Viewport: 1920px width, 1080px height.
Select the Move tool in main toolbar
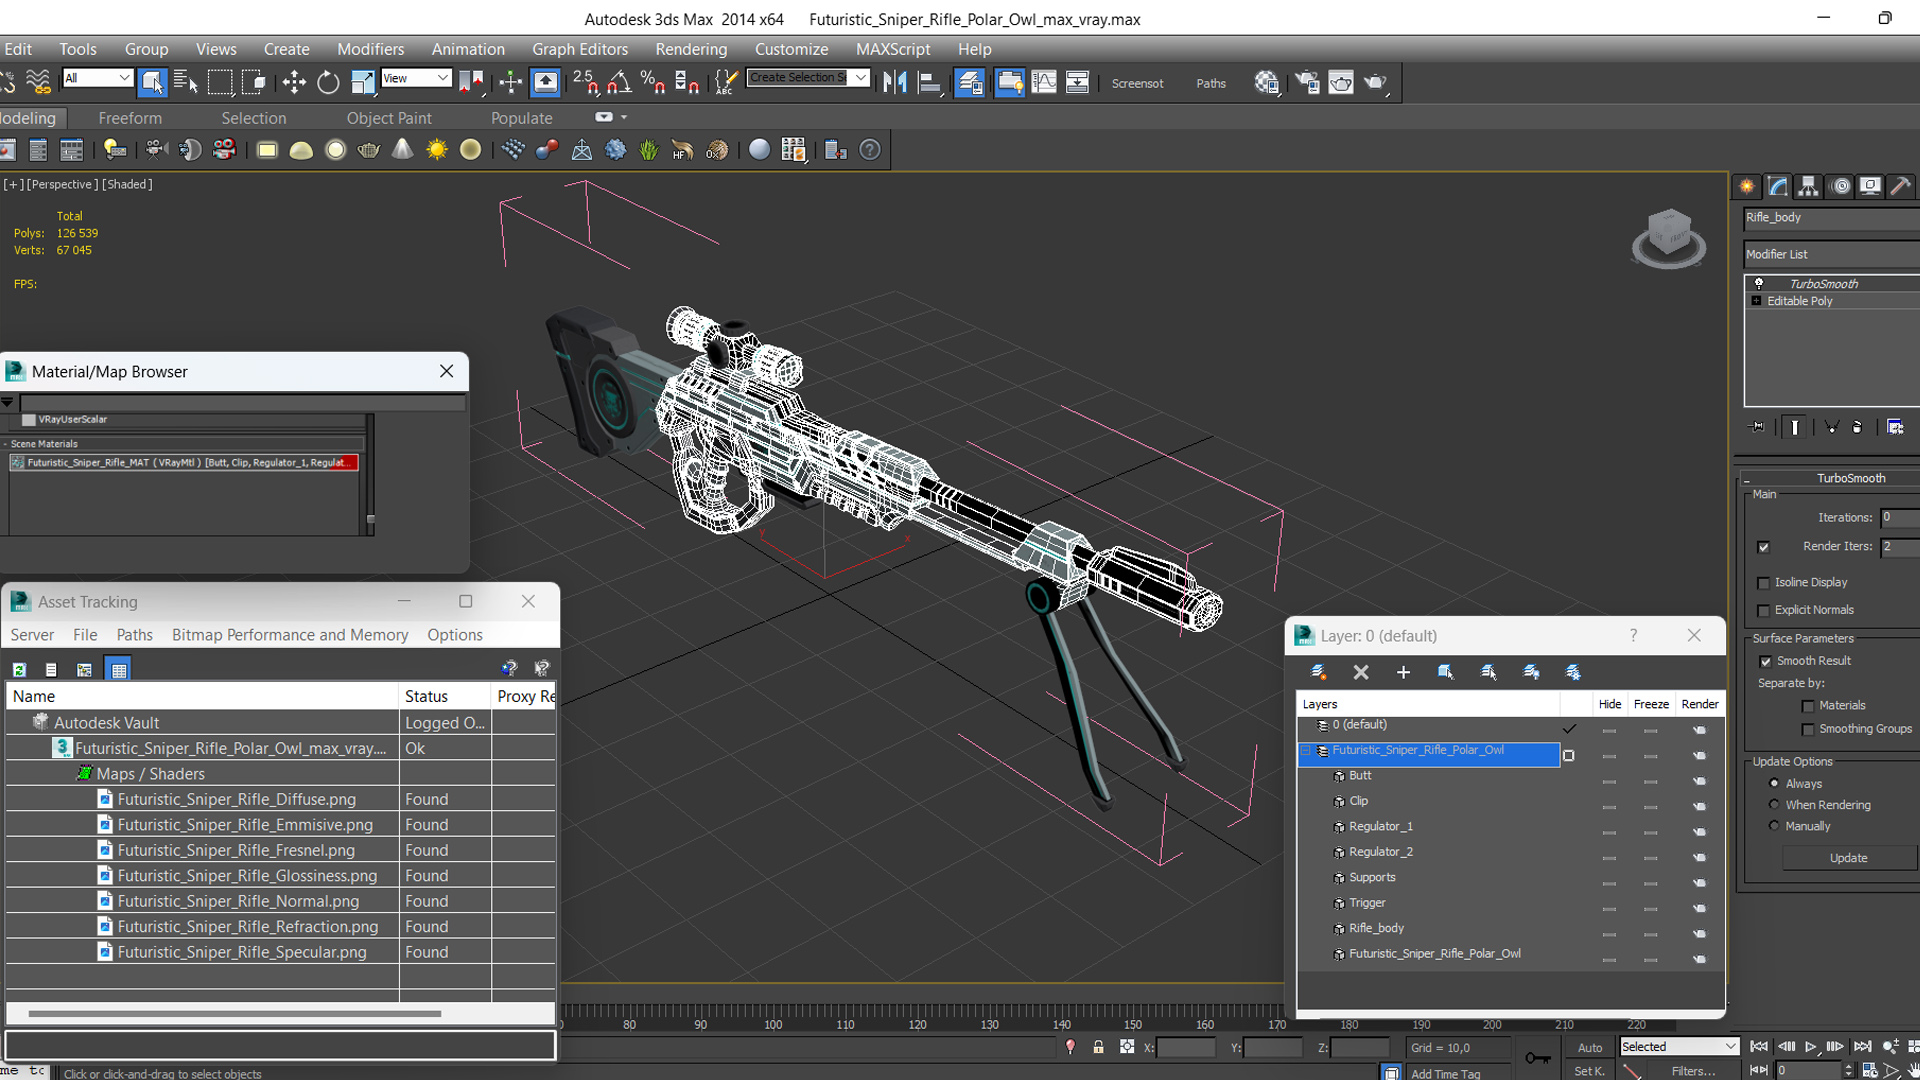[294, 83]
